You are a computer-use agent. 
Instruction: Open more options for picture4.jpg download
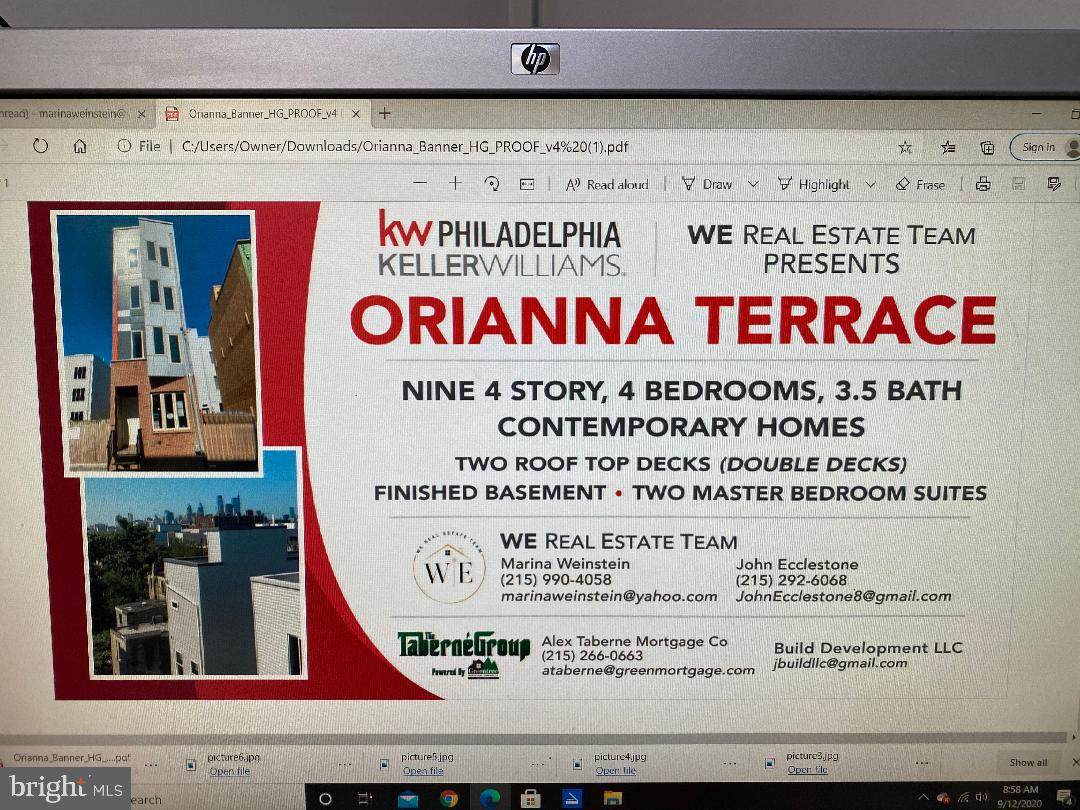[x=730, y=764]
